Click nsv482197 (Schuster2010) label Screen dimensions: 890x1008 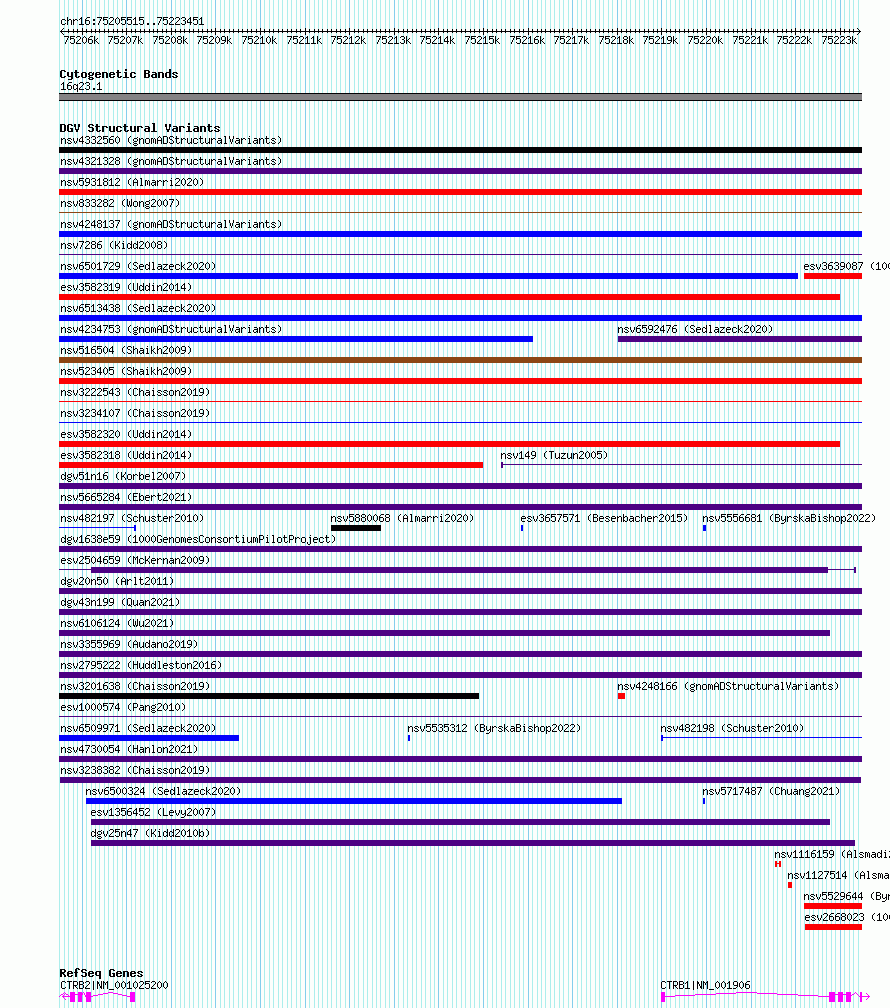pyautogui.click(x=132, y=518)
